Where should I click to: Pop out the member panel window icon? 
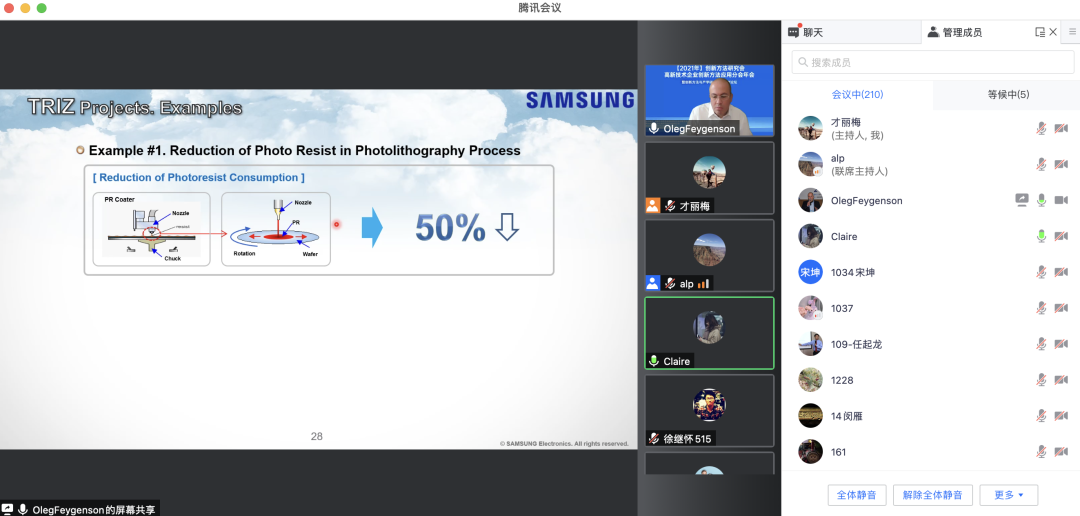1040,32
